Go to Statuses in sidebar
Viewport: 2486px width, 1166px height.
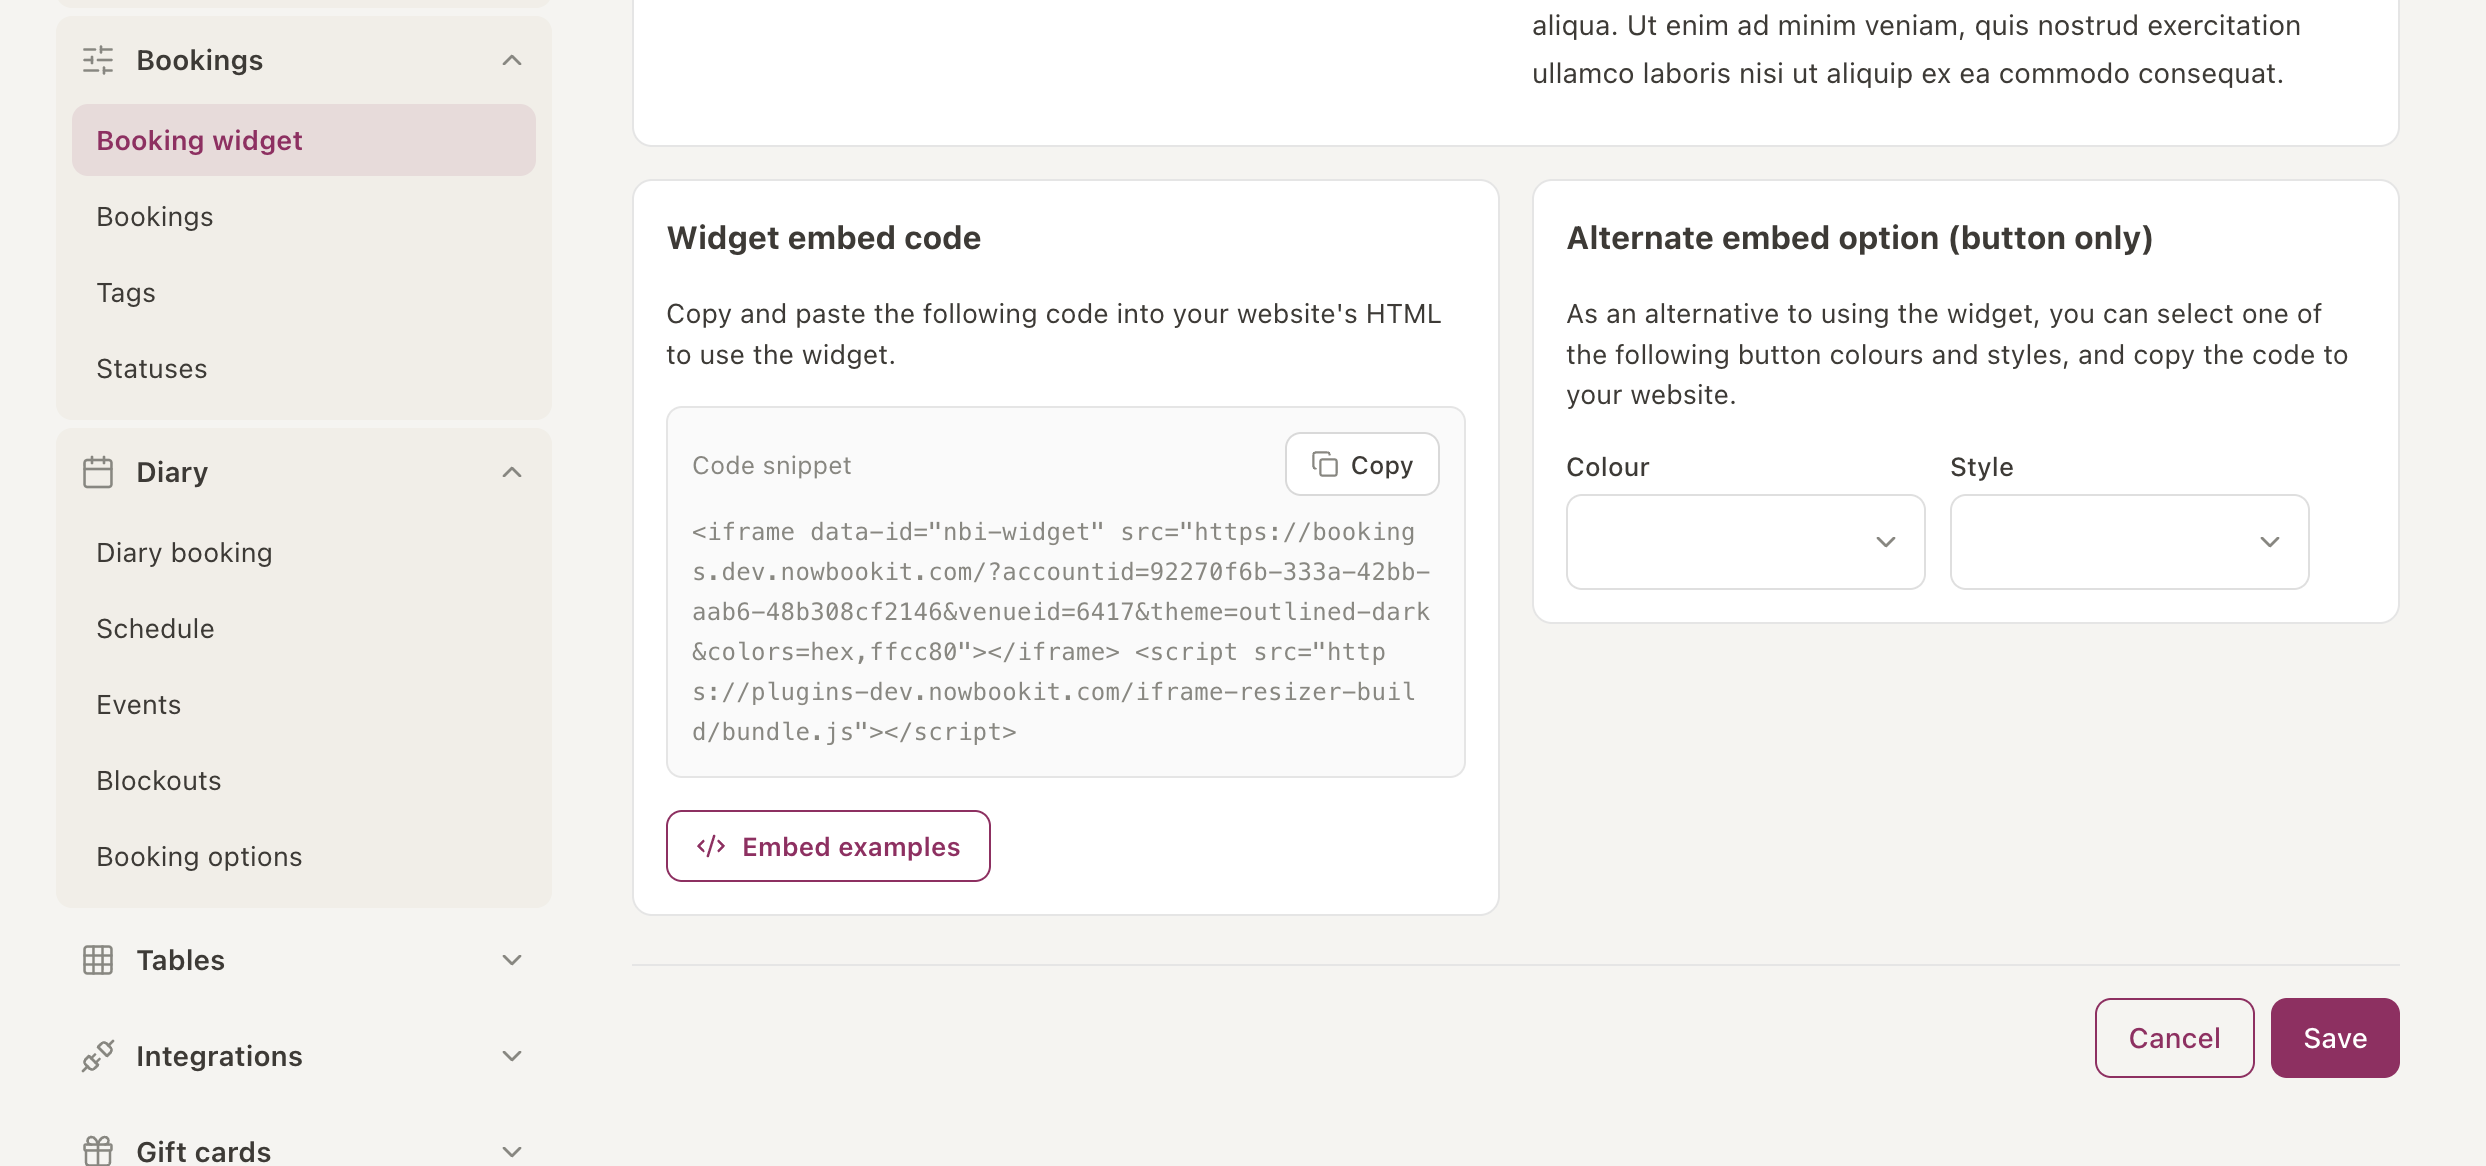(x=152, y=368)
